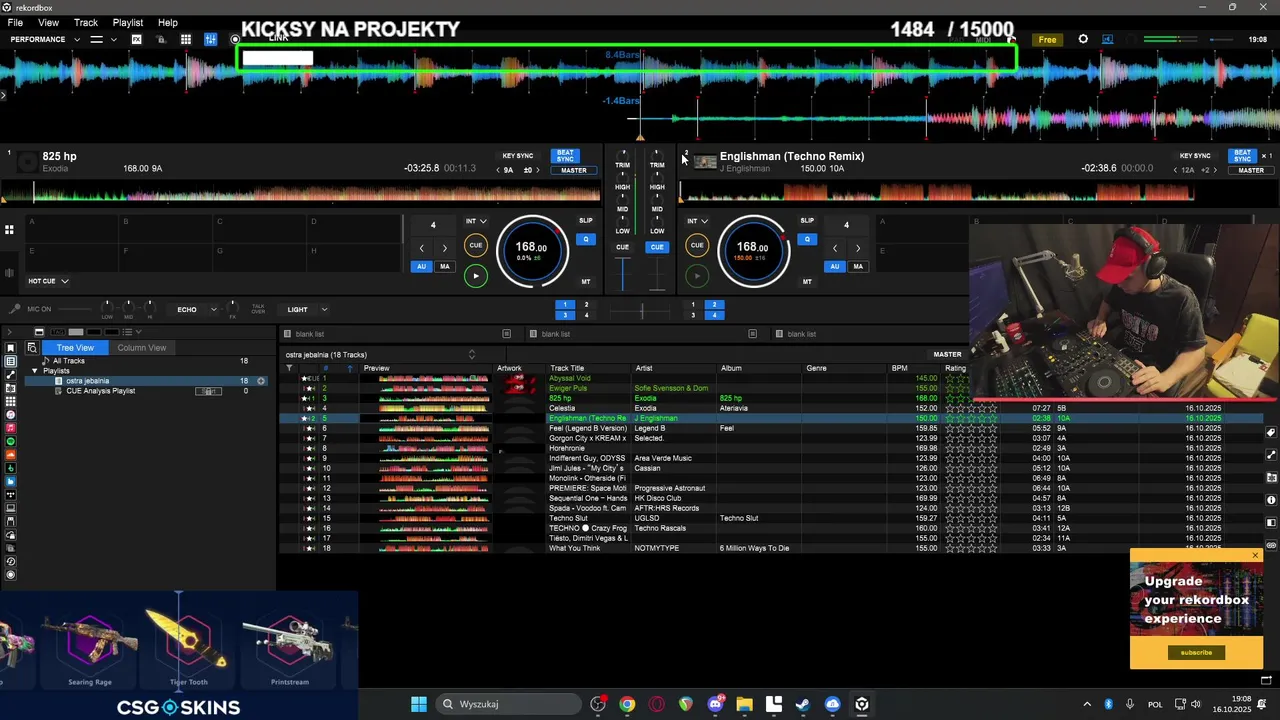Open SoundCloud icon in sidebar
The width and height of the screenshot is (1280, 720).
click(10, 455)
